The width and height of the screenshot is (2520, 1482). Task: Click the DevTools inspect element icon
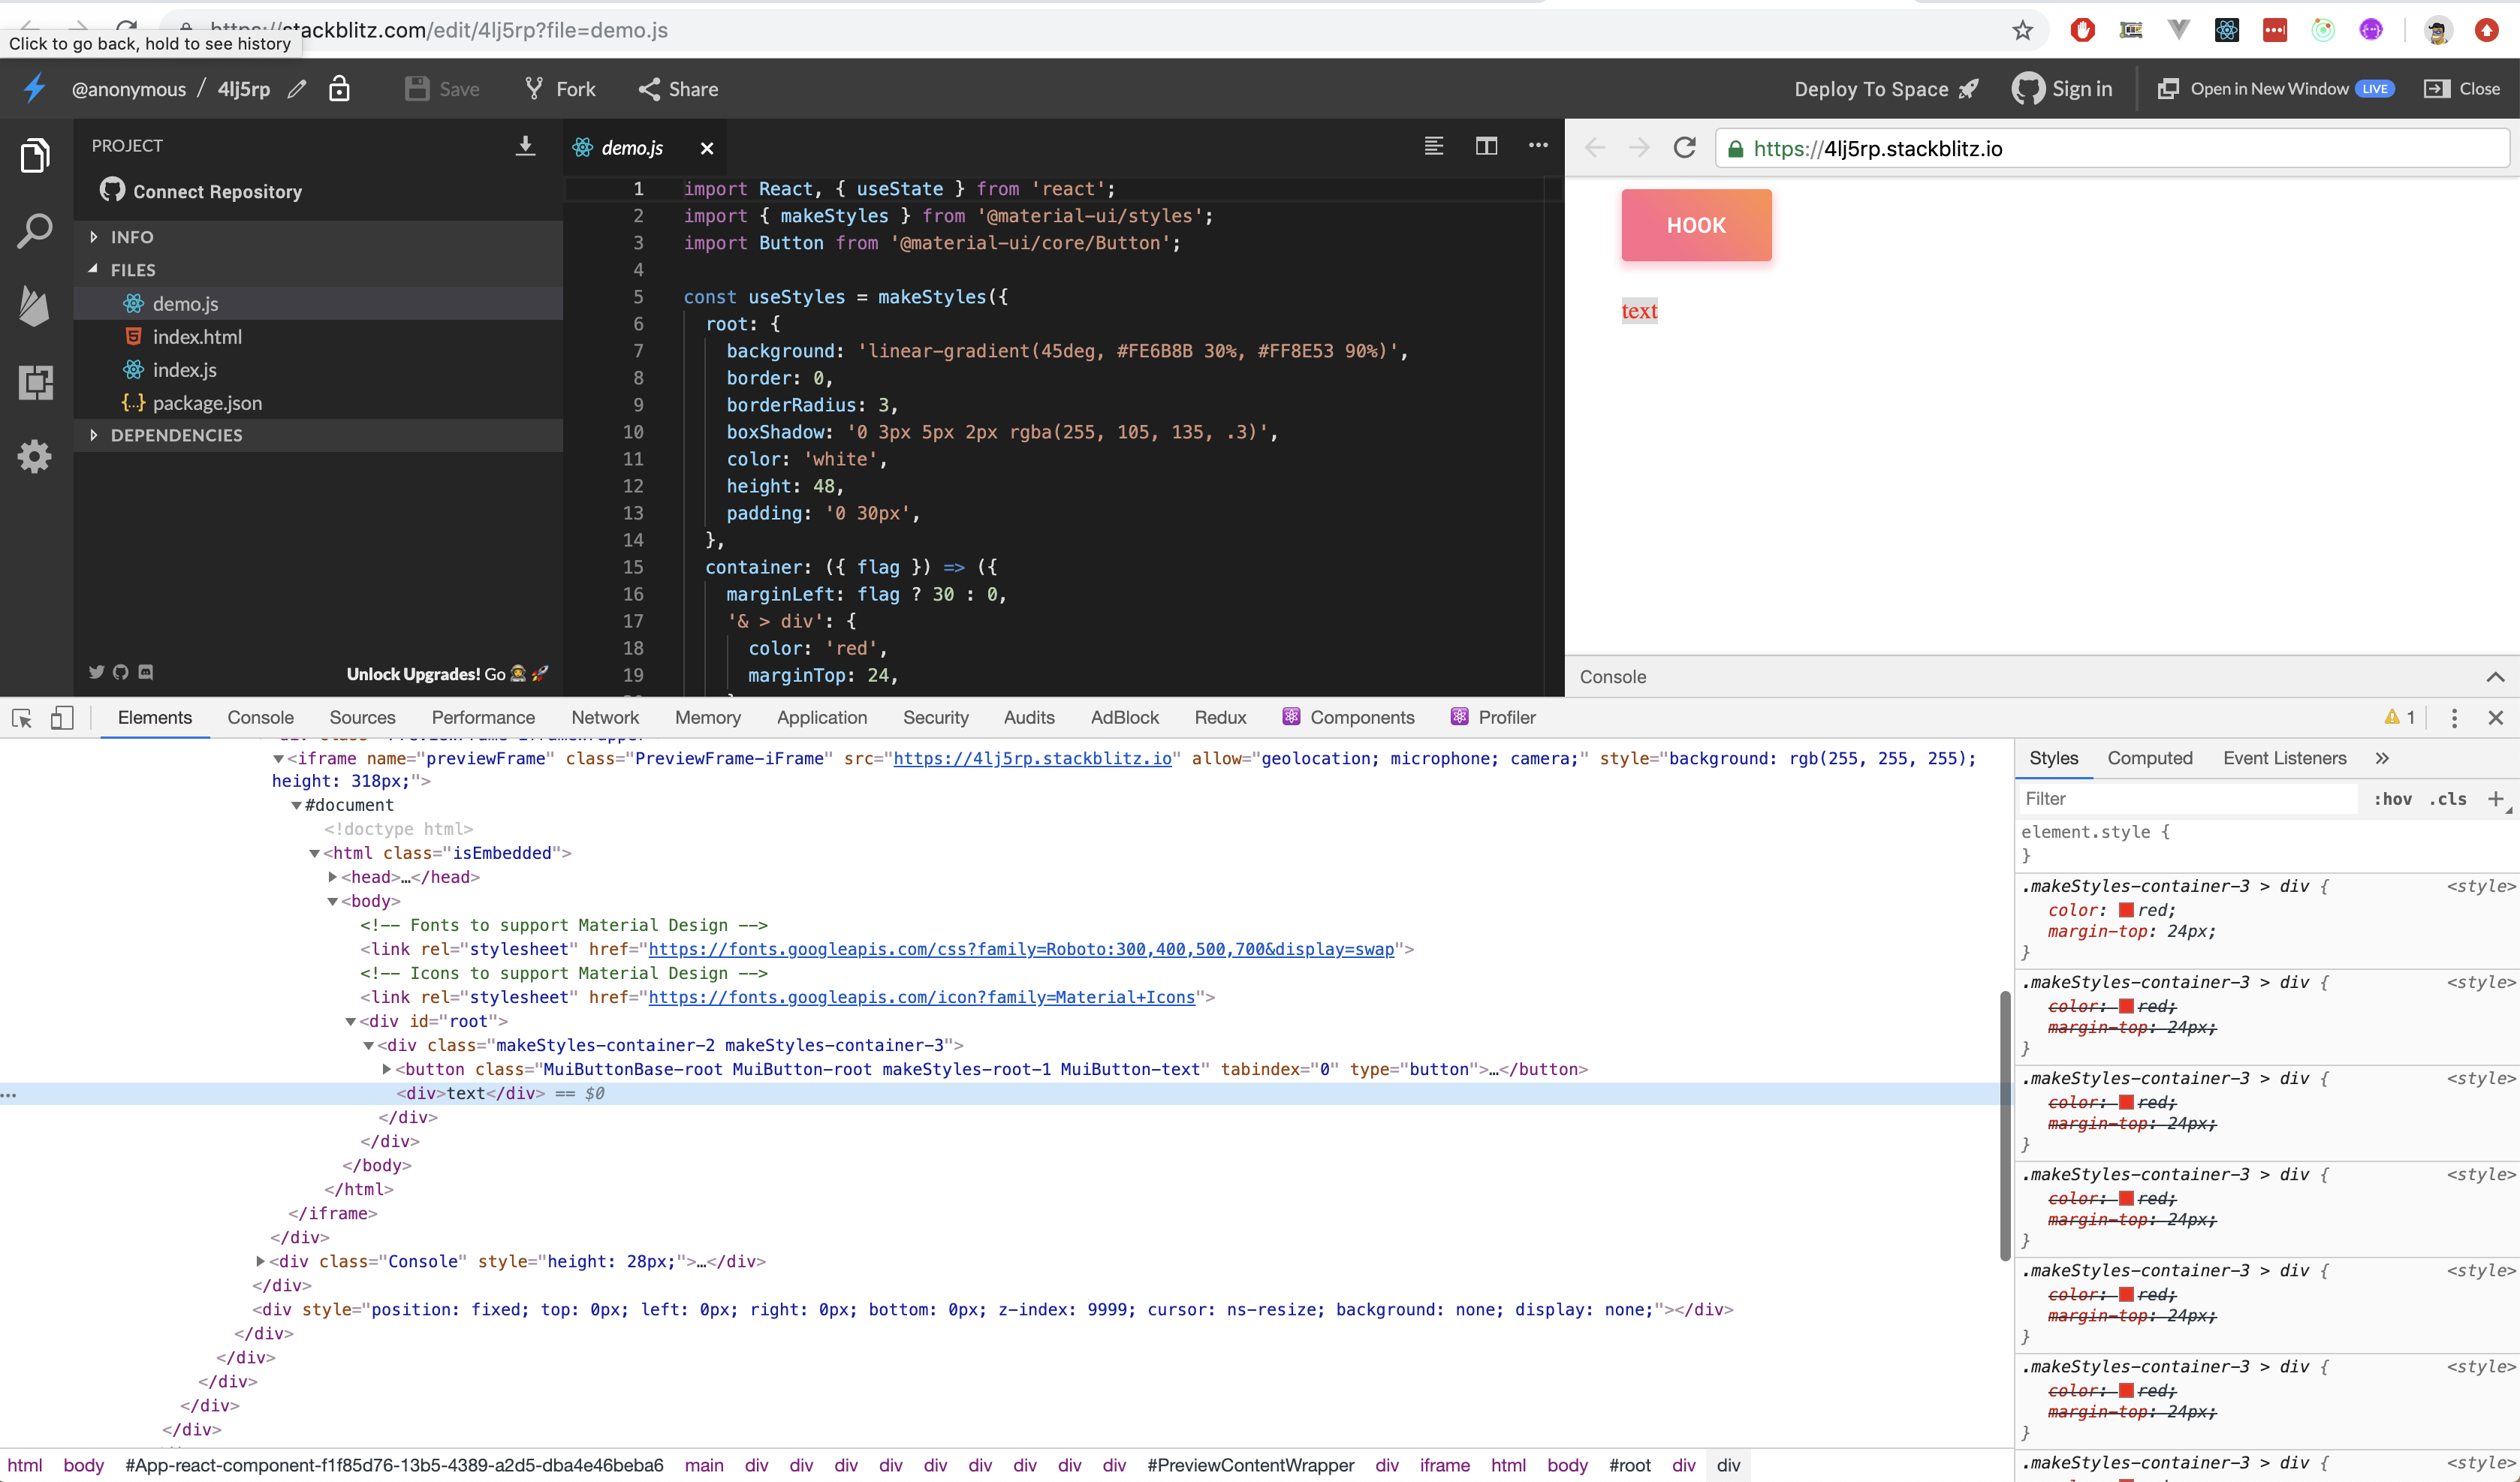[x=22, y=718]
